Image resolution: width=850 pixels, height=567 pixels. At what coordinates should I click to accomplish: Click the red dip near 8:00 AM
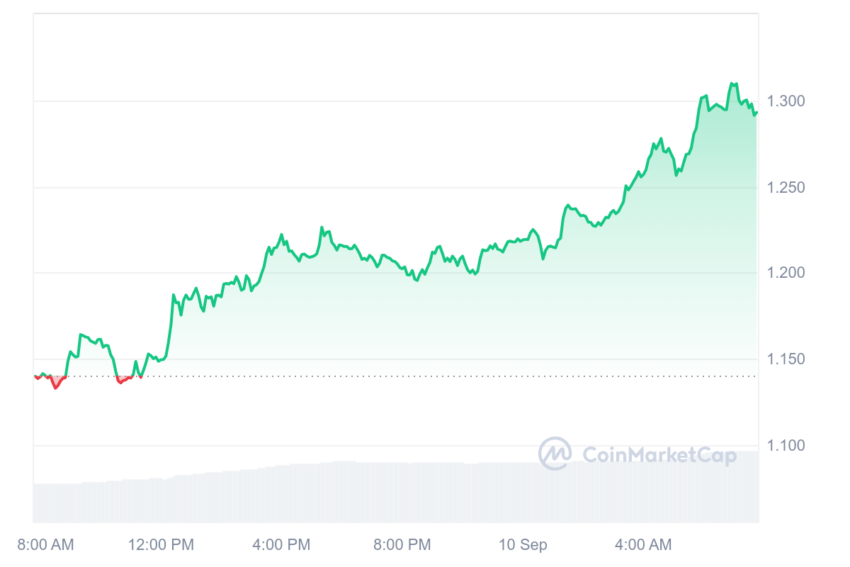point(55,383)
